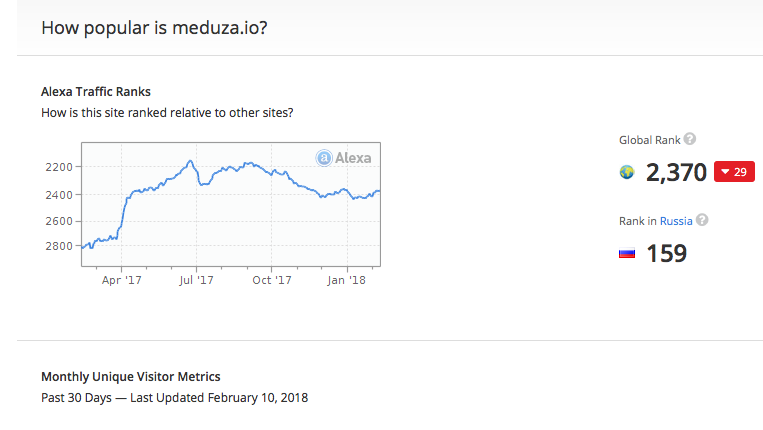Click the How popular is meduza.io heading
This screenshot has width=763, height=430.
coord(154,28)
